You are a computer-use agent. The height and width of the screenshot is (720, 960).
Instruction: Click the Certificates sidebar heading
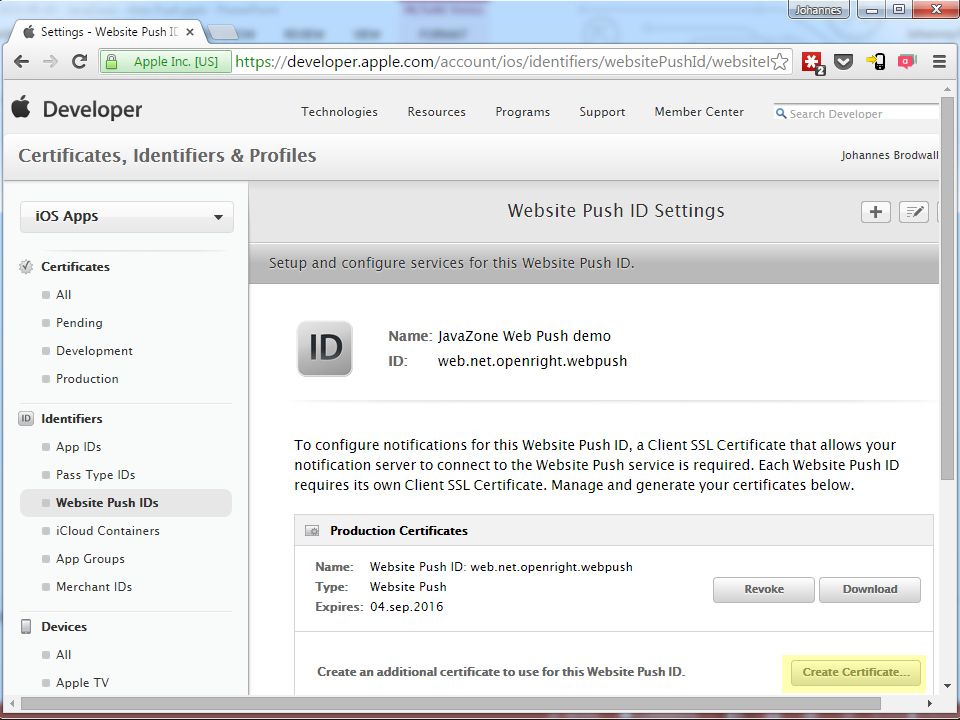pyautogui.click(x=75, y=267)
